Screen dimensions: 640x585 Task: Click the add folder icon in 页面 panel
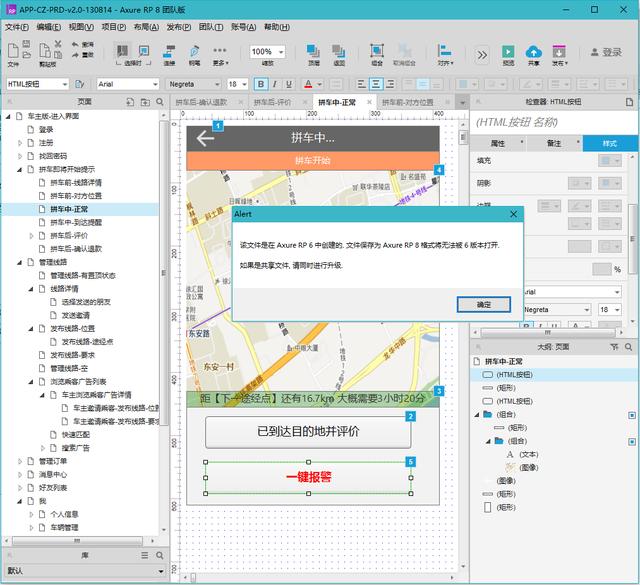[x=145, y=101]
